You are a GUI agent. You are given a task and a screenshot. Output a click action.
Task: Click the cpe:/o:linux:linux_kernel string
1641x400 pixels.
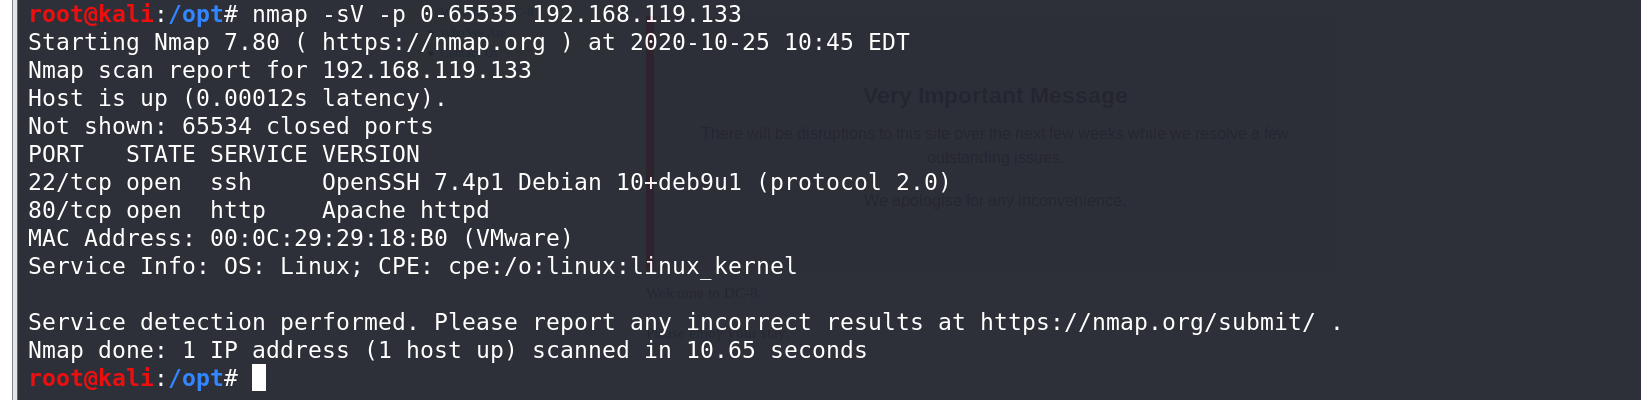[x=623, y=266]
